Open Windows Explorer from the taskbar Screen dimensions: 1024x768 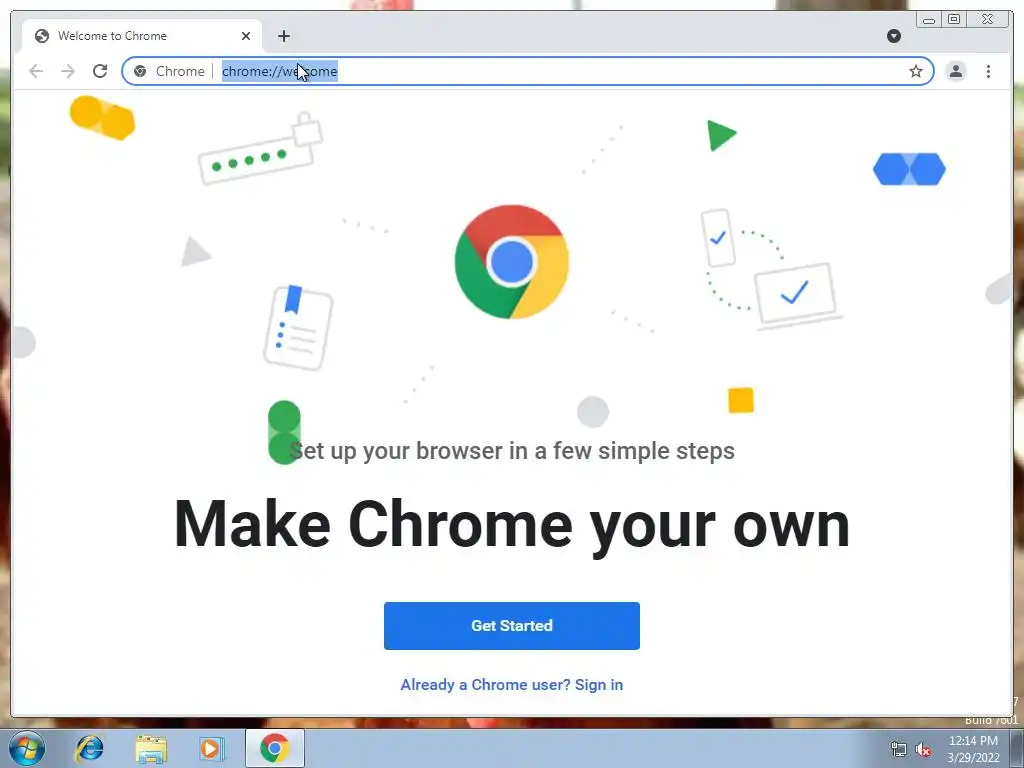click(151, 748)
